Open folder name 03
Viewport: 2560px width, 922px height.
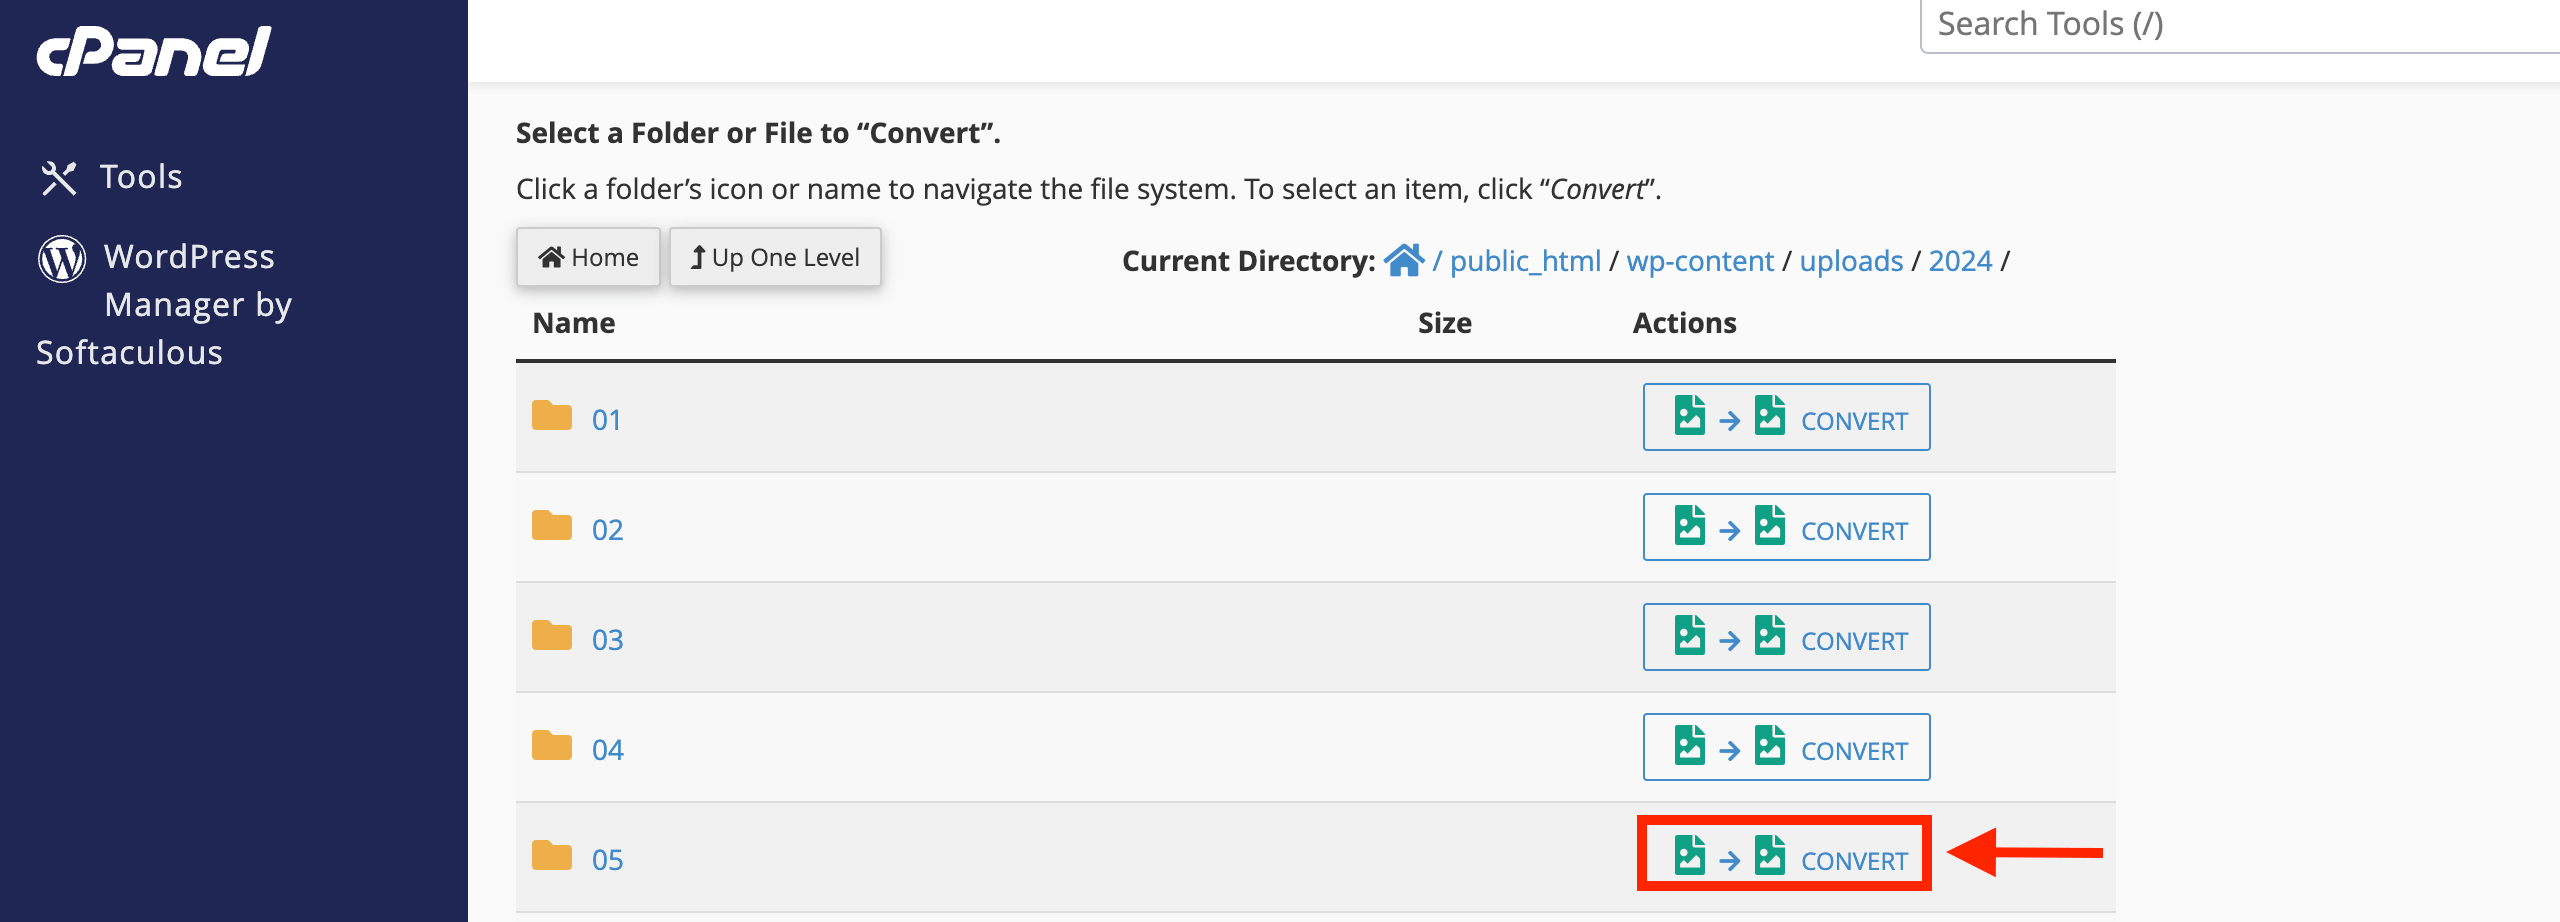pos(607,640)
